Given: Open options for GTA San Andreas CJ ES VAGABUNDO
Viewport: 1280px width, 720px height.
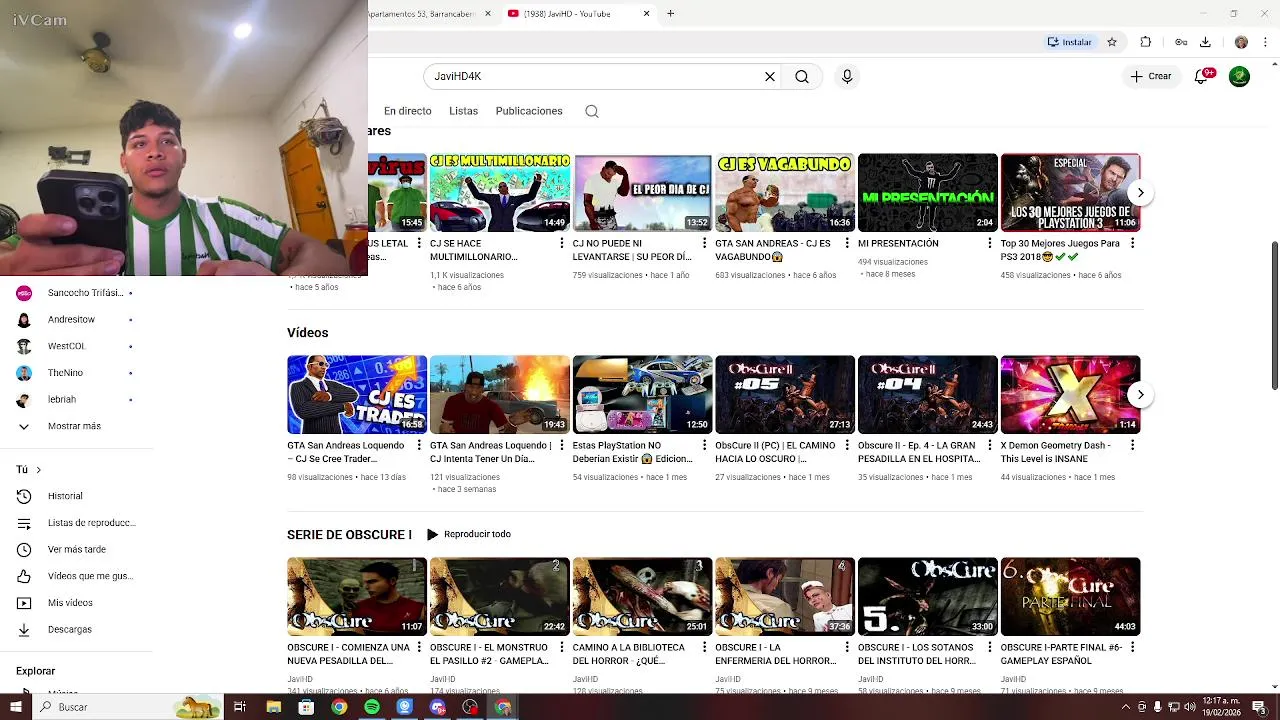Looking at the screenshot, I should tap(847, 243).
